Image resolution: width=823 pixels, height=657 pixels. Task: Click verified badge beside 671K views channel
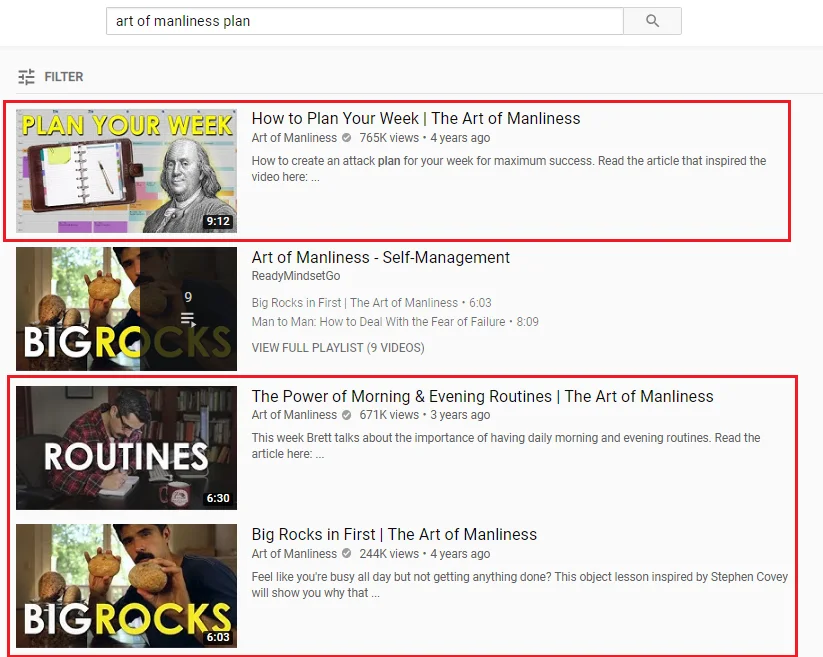pyautogui.click(x=346, y=415)
